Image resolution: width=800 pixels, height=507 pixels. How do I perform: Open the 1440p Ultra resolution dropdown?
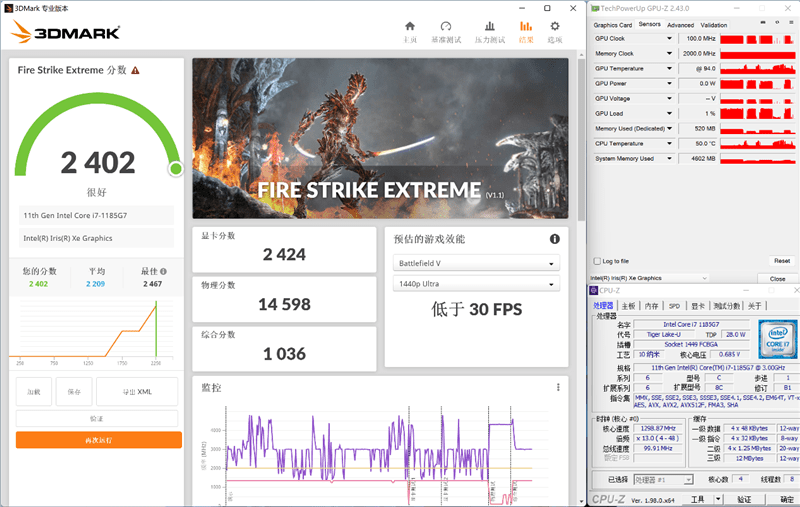coord(476,284)
